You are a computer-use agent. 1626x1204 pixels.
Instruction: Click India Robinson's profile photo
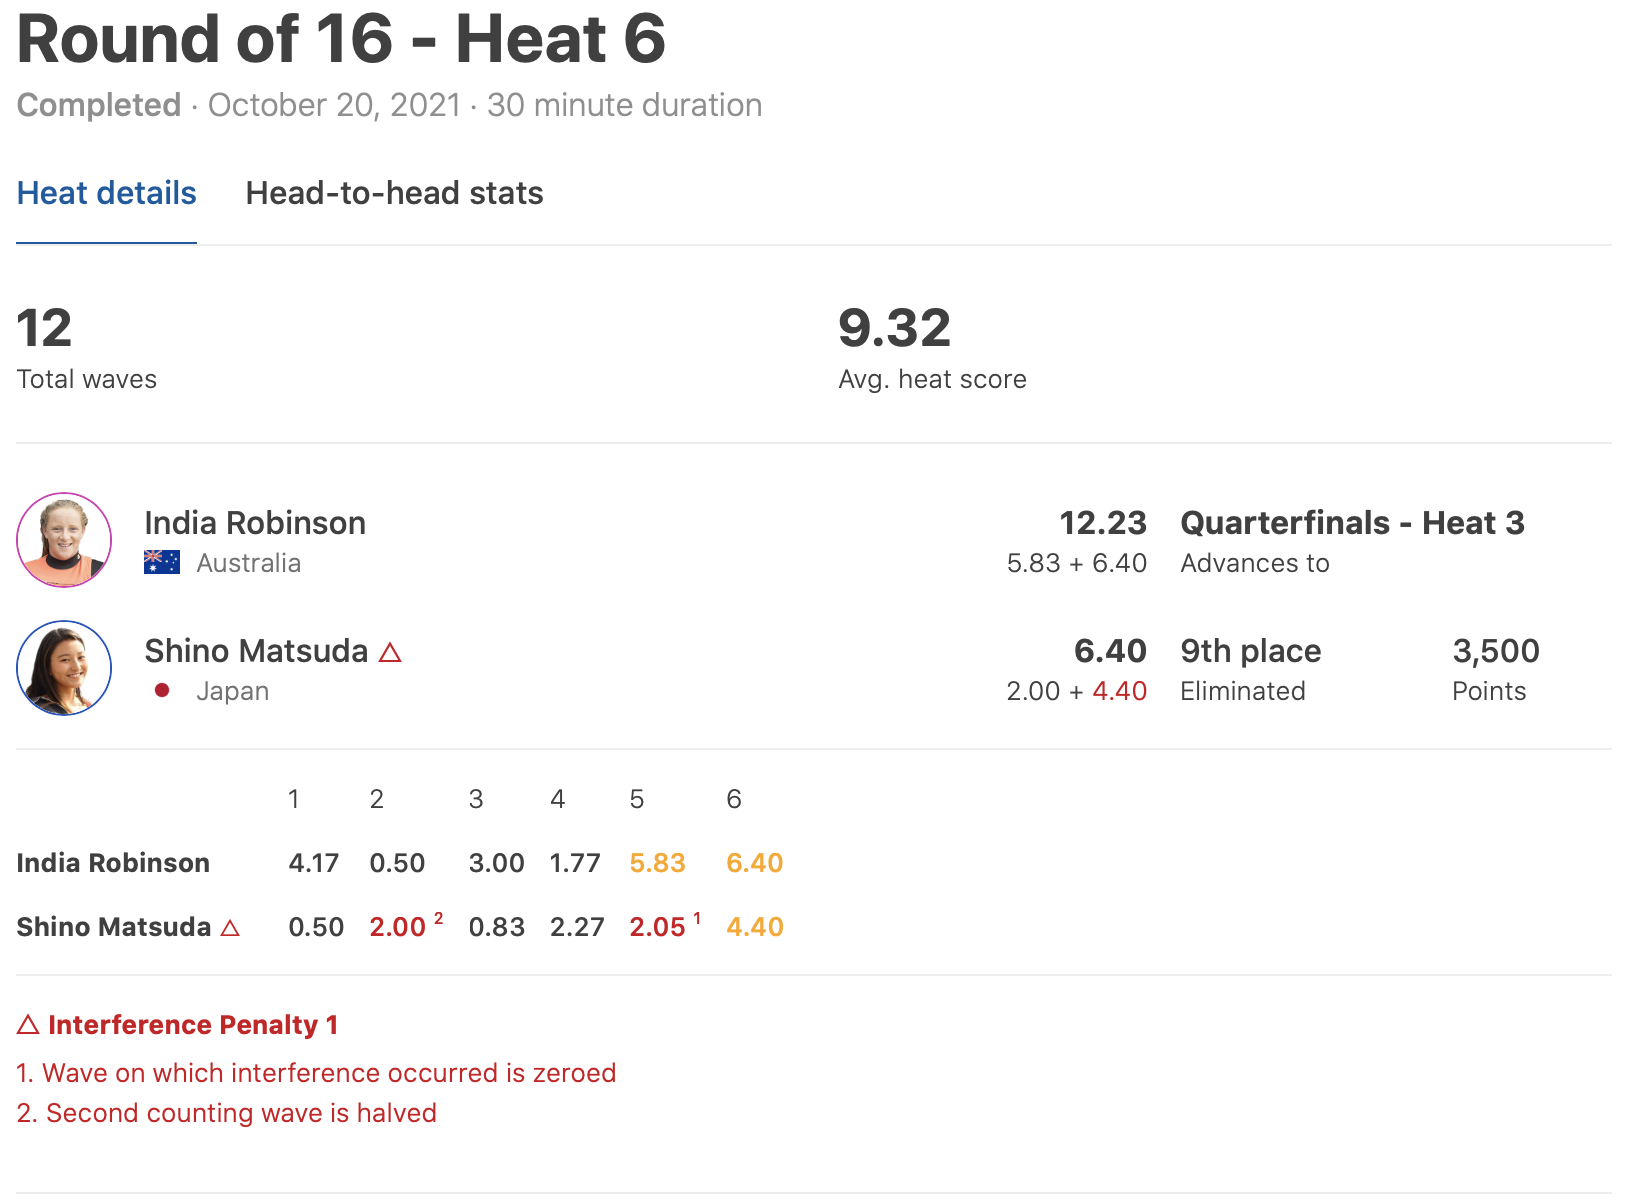(64, 540)
